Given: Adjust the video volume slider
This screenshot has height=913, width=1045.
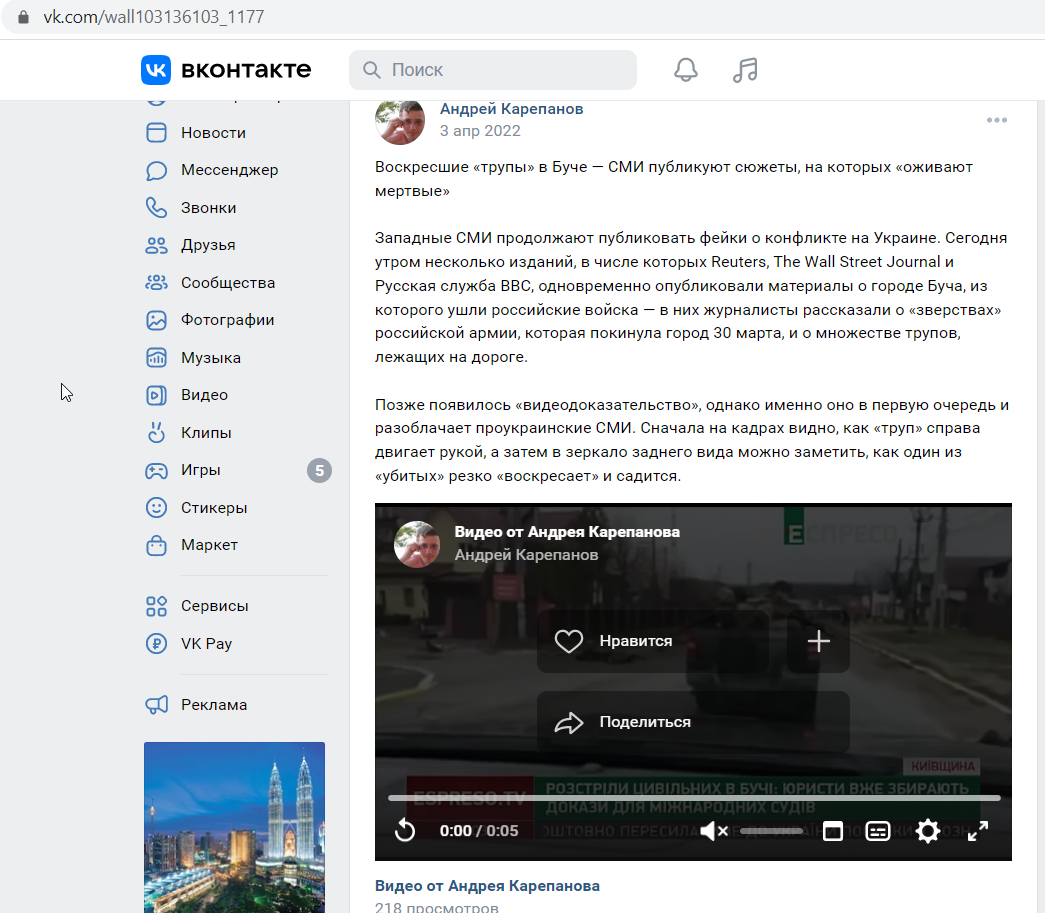Looking at the screenshot, I should point(771,831).
